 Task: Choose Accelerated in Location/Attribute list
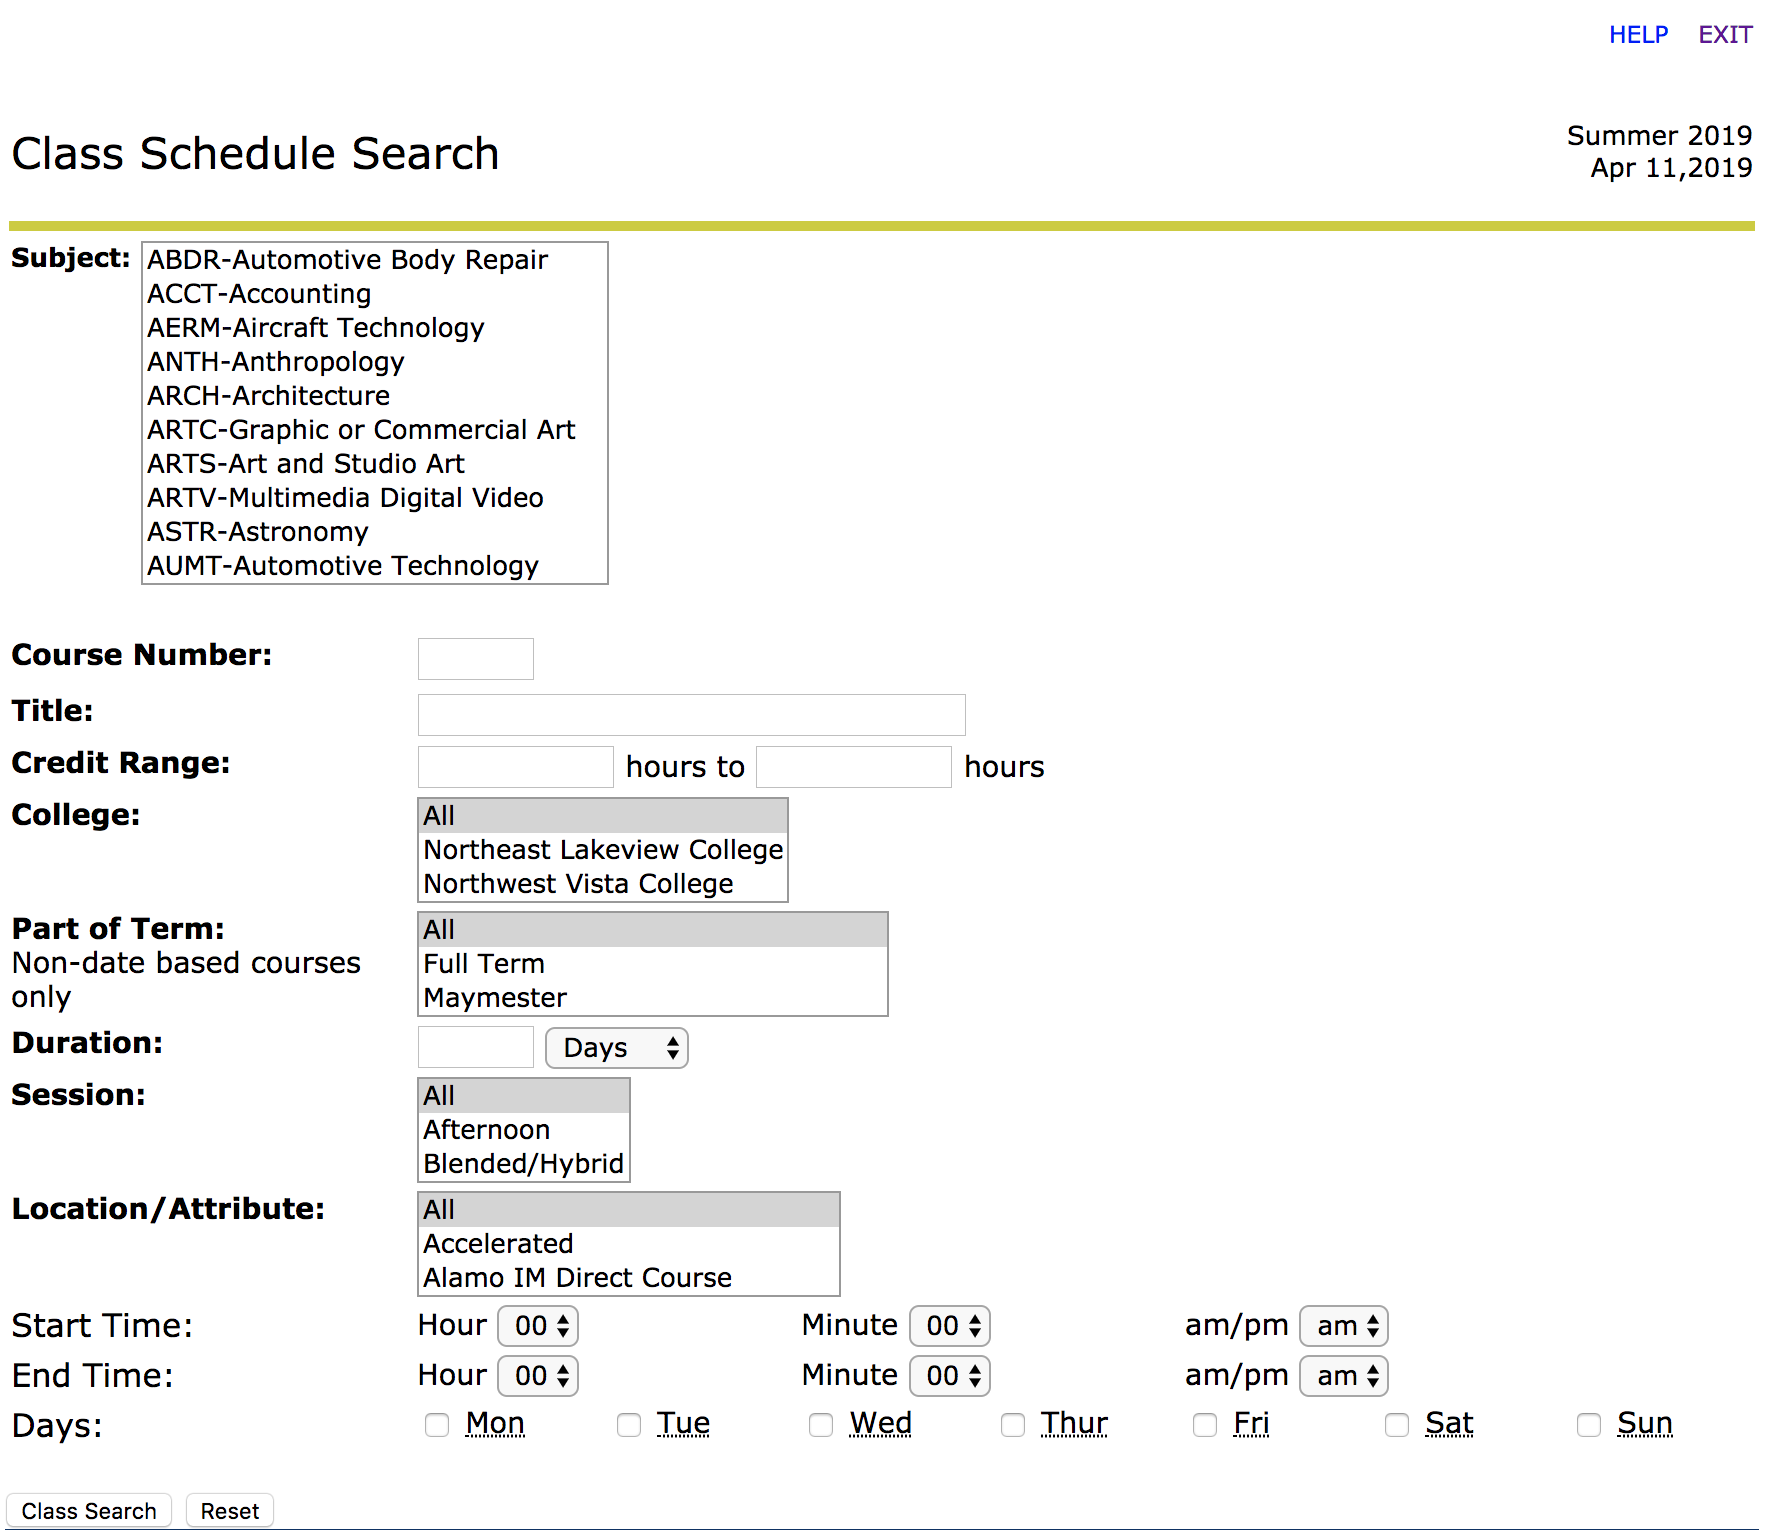pos(498,1244)
